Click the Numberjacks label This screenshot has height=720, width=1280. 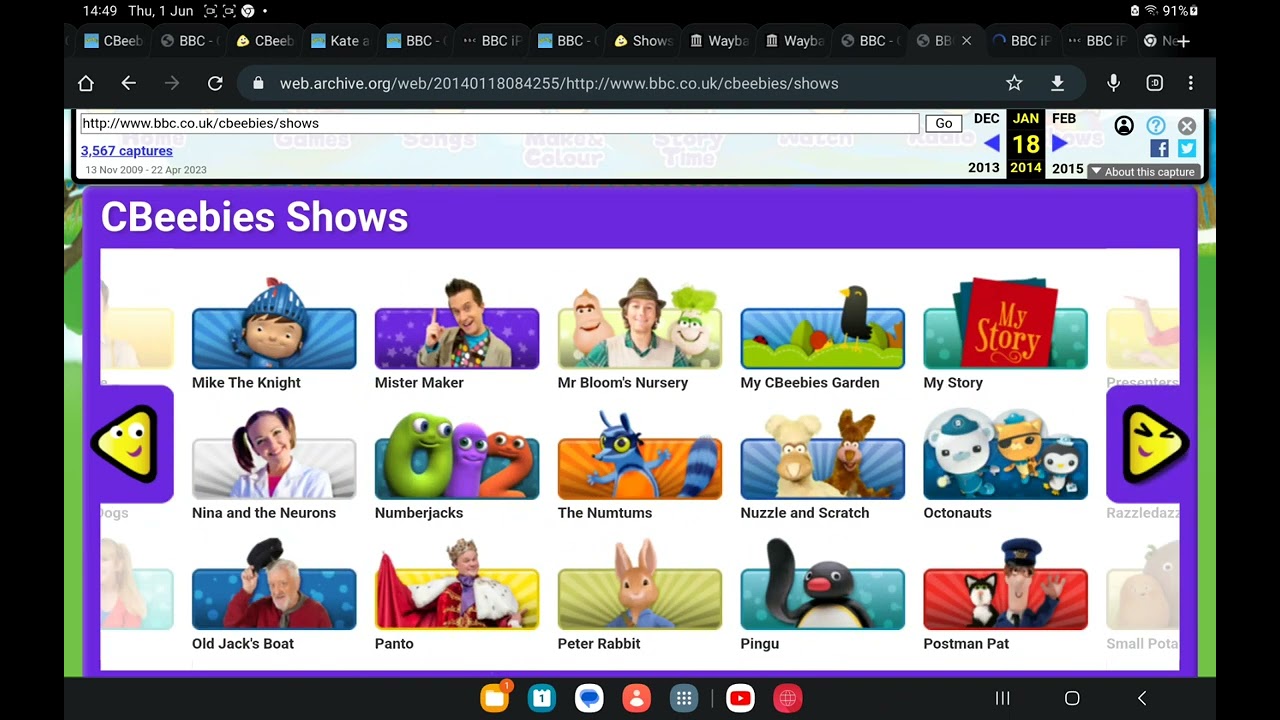419,512
